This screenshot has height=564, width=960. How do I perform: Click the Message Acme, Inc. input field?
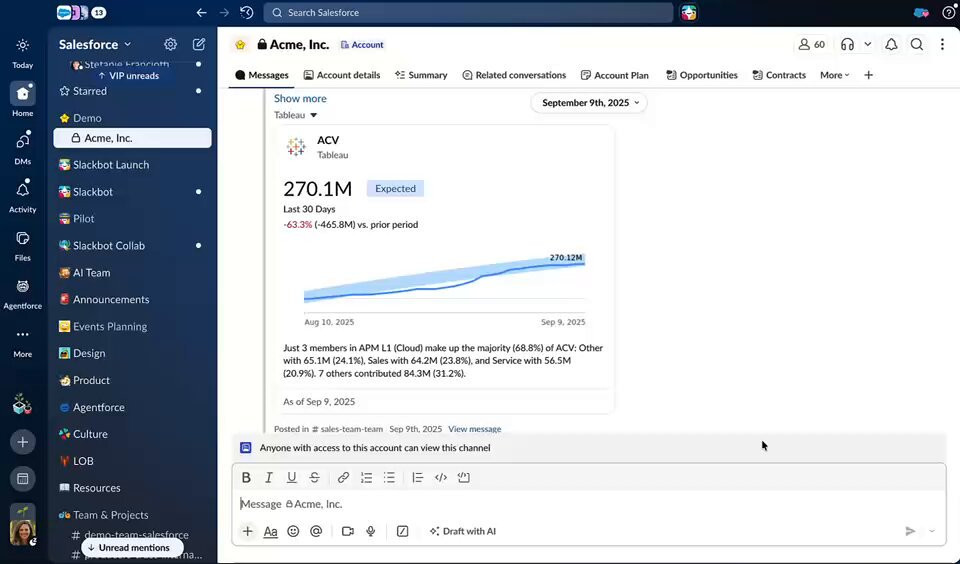coord(588,504)
